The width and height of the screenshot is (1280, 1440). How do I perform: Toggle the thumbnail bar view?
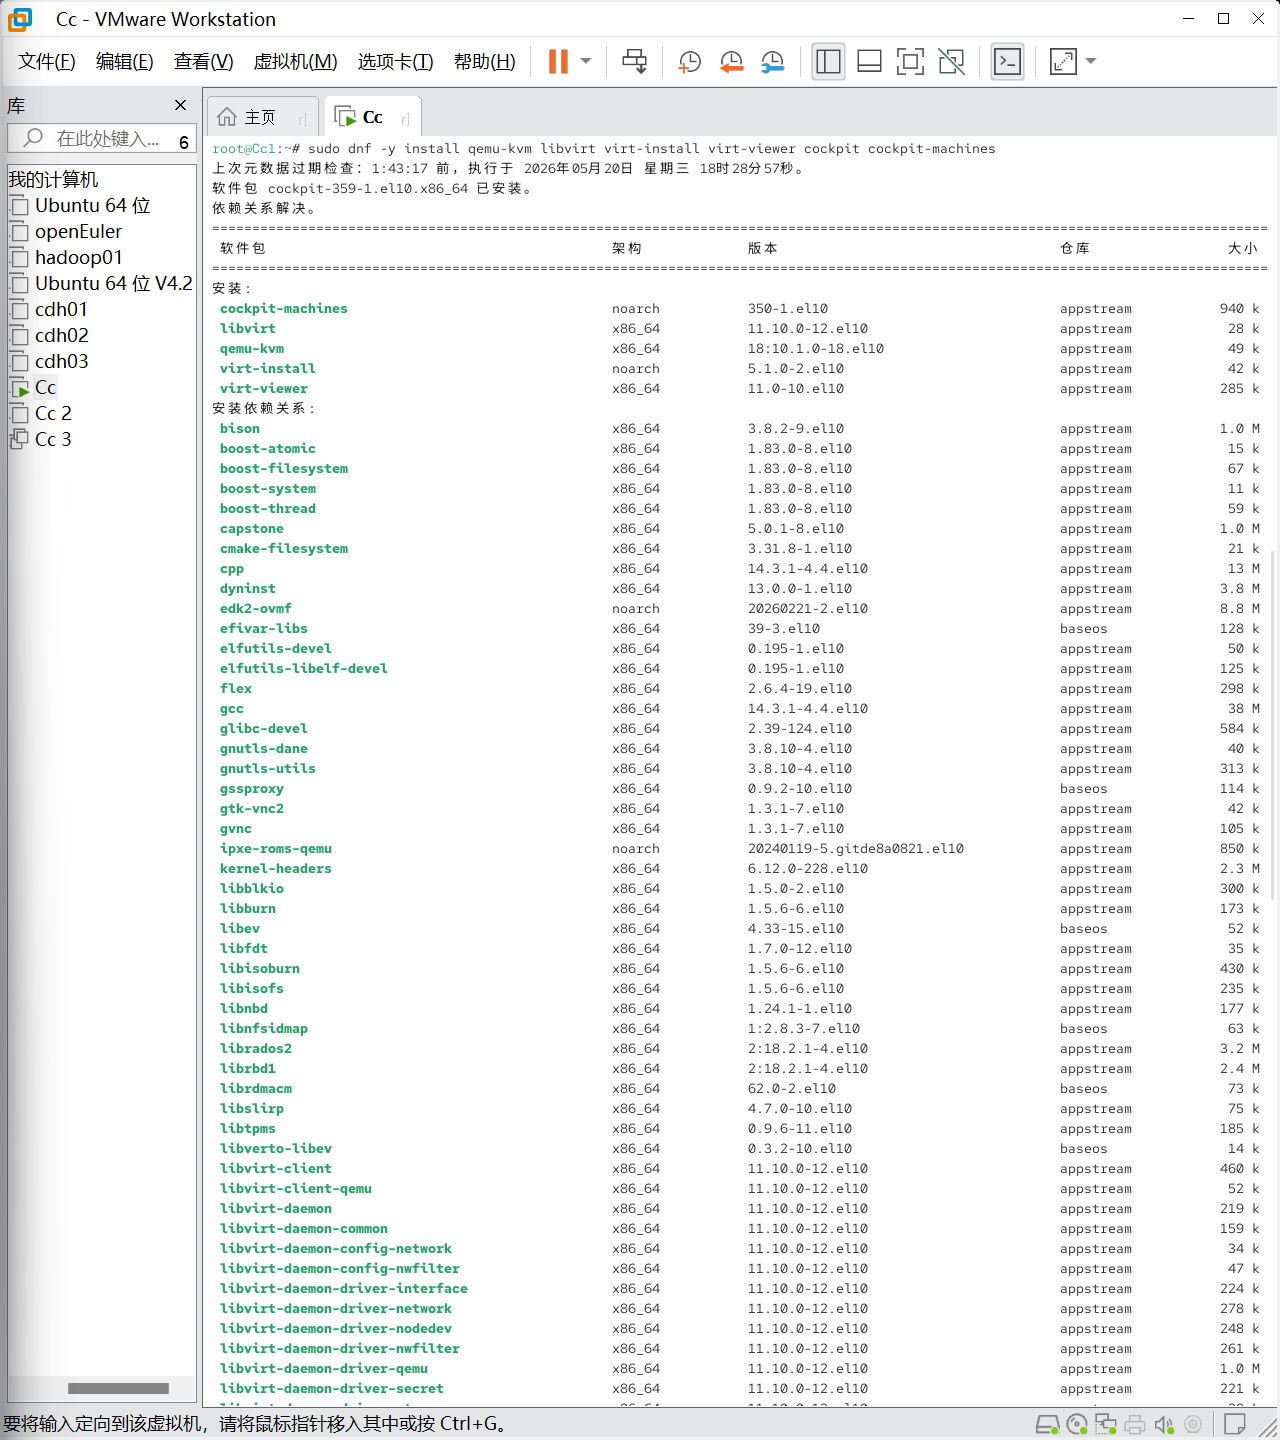[870, 61]
